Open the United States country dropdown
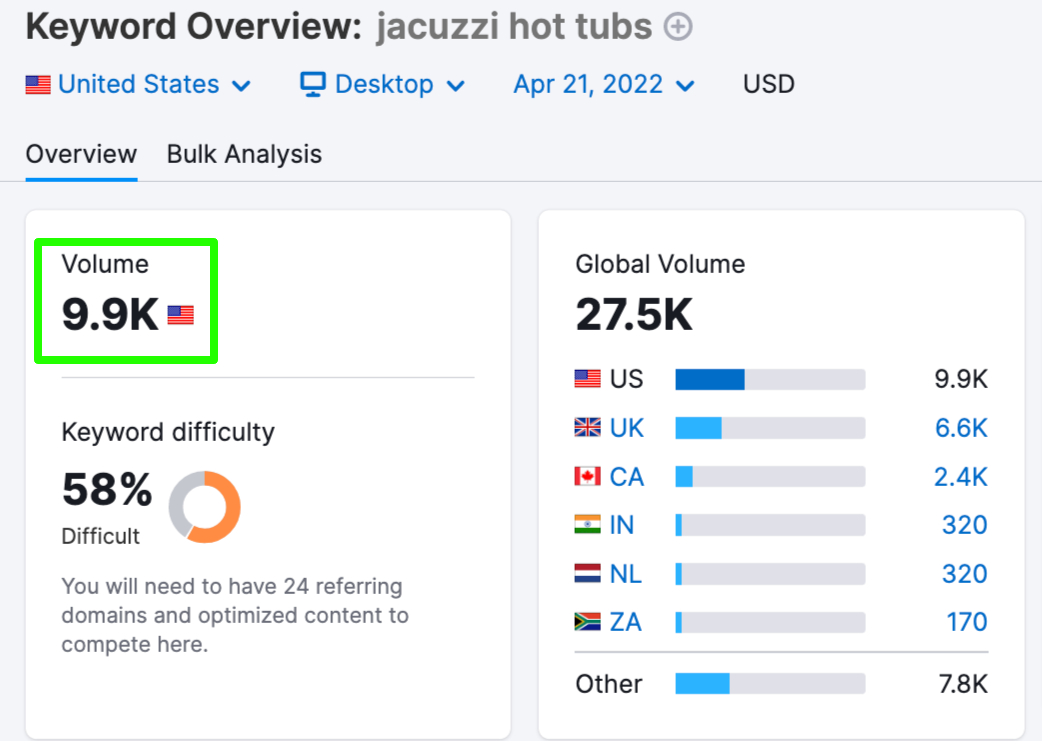 click(x=138, y=84)
